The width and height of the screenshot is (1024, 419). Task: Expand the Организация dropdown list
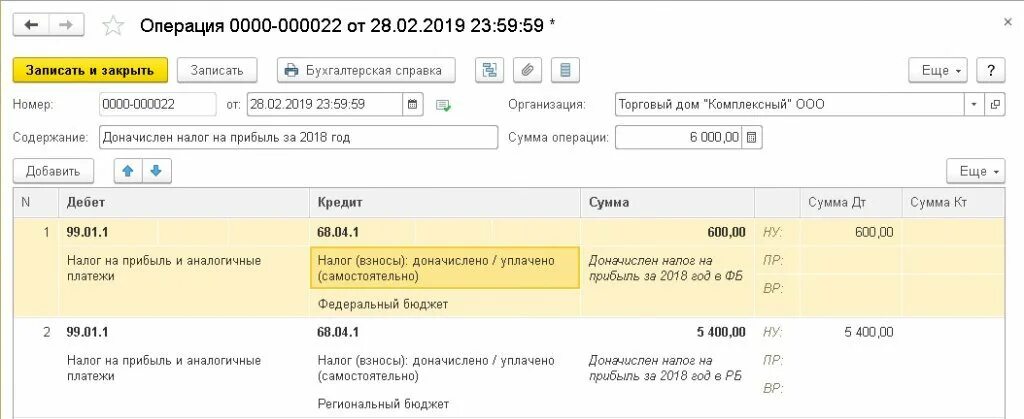click(974, 104)
